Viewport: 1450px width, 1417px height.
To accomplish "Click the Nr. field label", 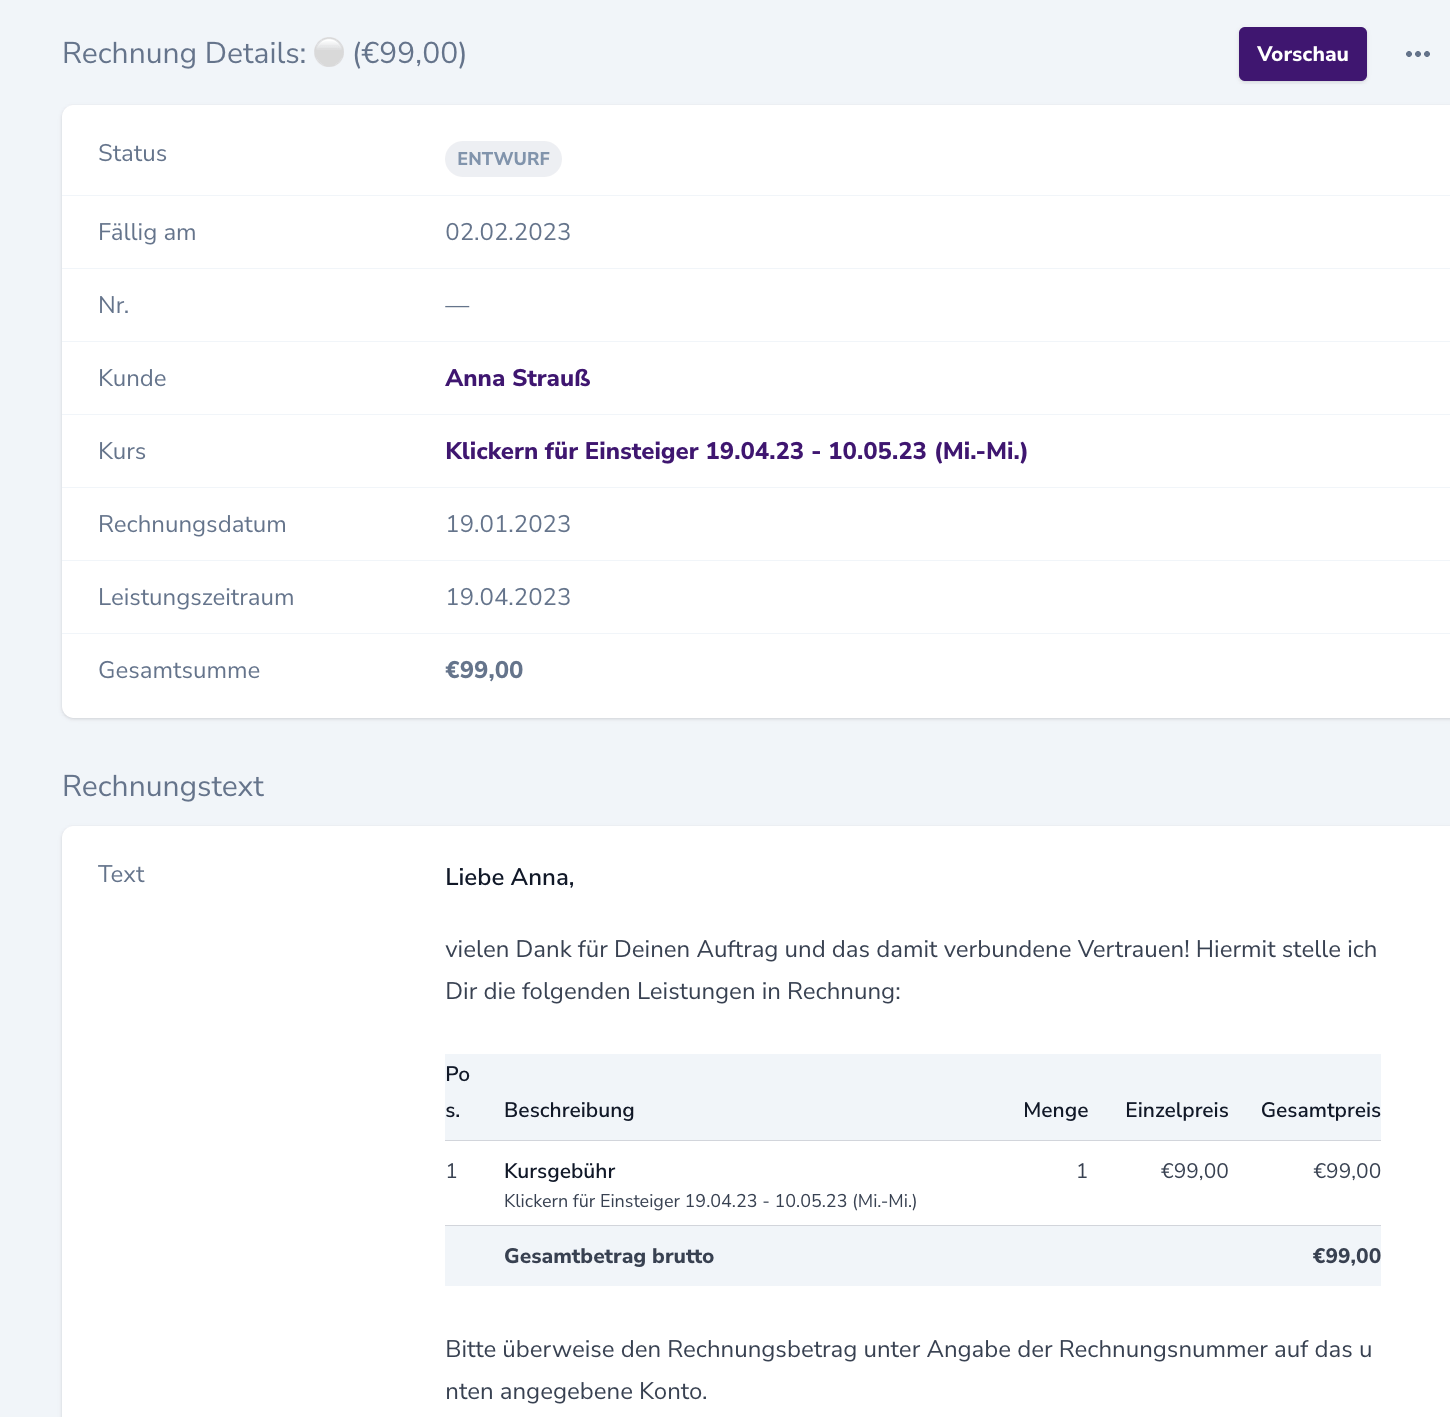I will point(114,305).
